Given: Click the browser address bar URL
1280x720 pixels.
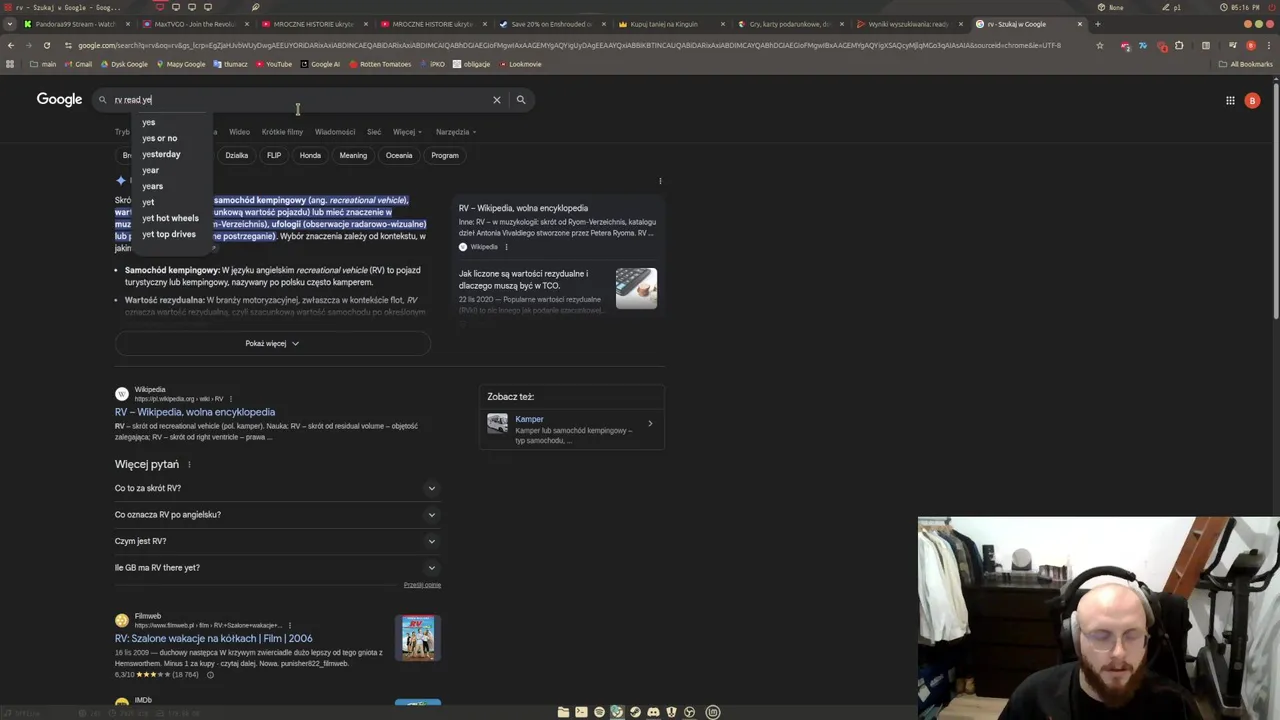Looking at the screenshot, I should (x=570, y=45).
